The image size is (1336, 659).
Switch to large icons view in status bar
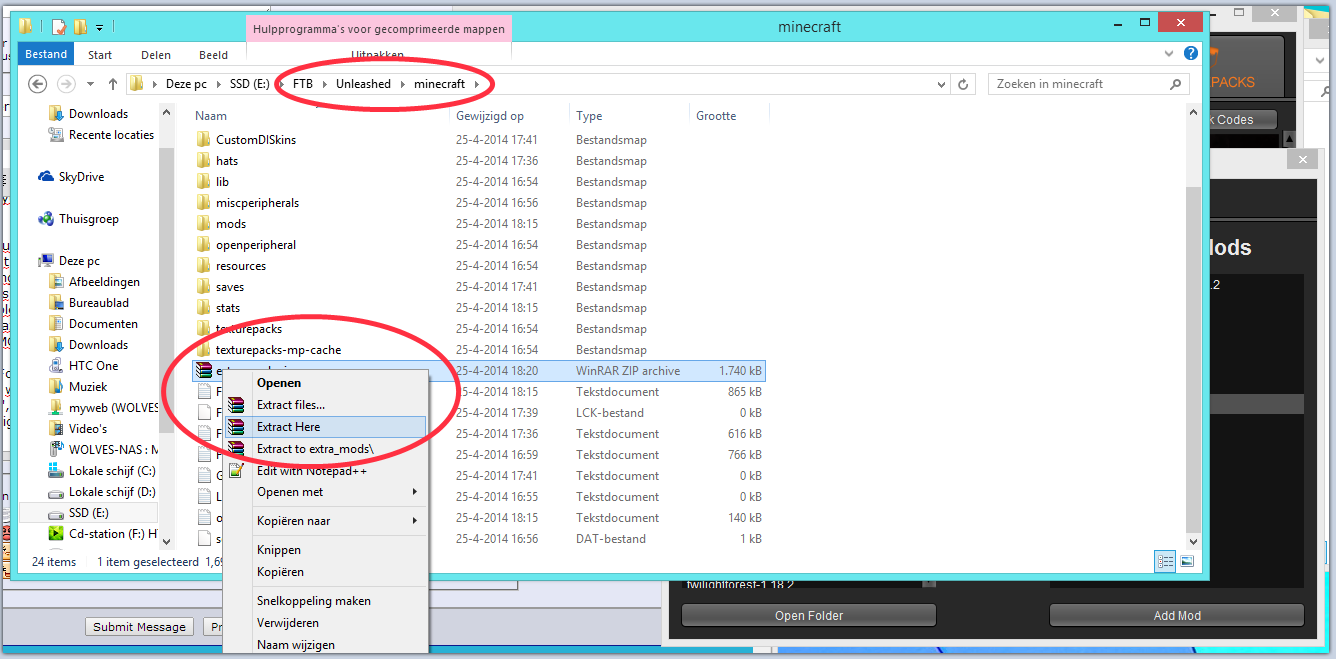click(1186, 562)
